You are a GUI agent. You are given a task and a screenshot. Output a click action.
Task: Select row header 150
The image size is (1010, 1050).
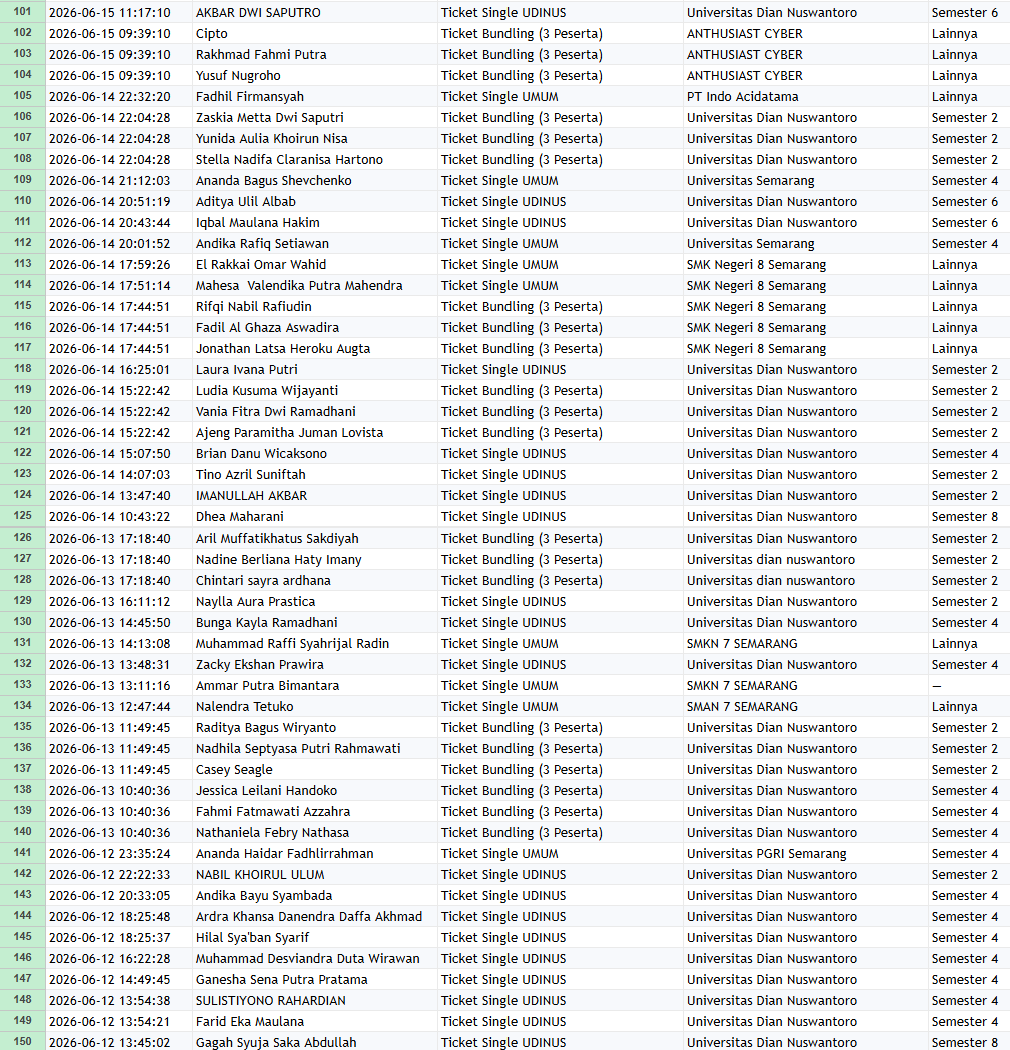tap(23, 1042)
